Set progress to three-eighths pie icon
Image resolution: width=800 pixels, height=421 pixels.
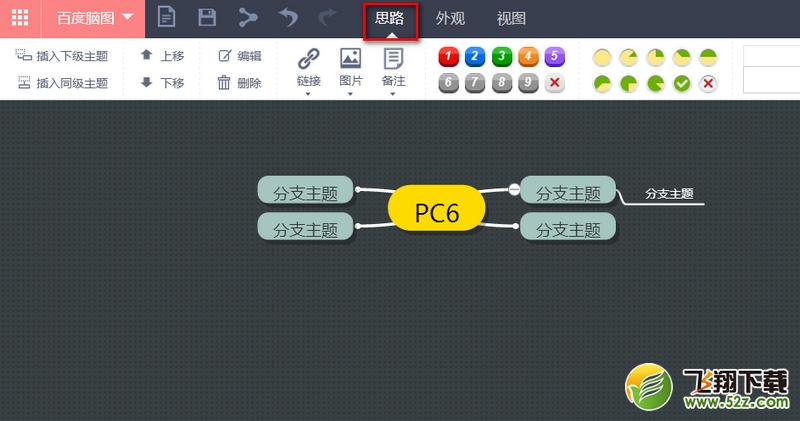[682, 58]
